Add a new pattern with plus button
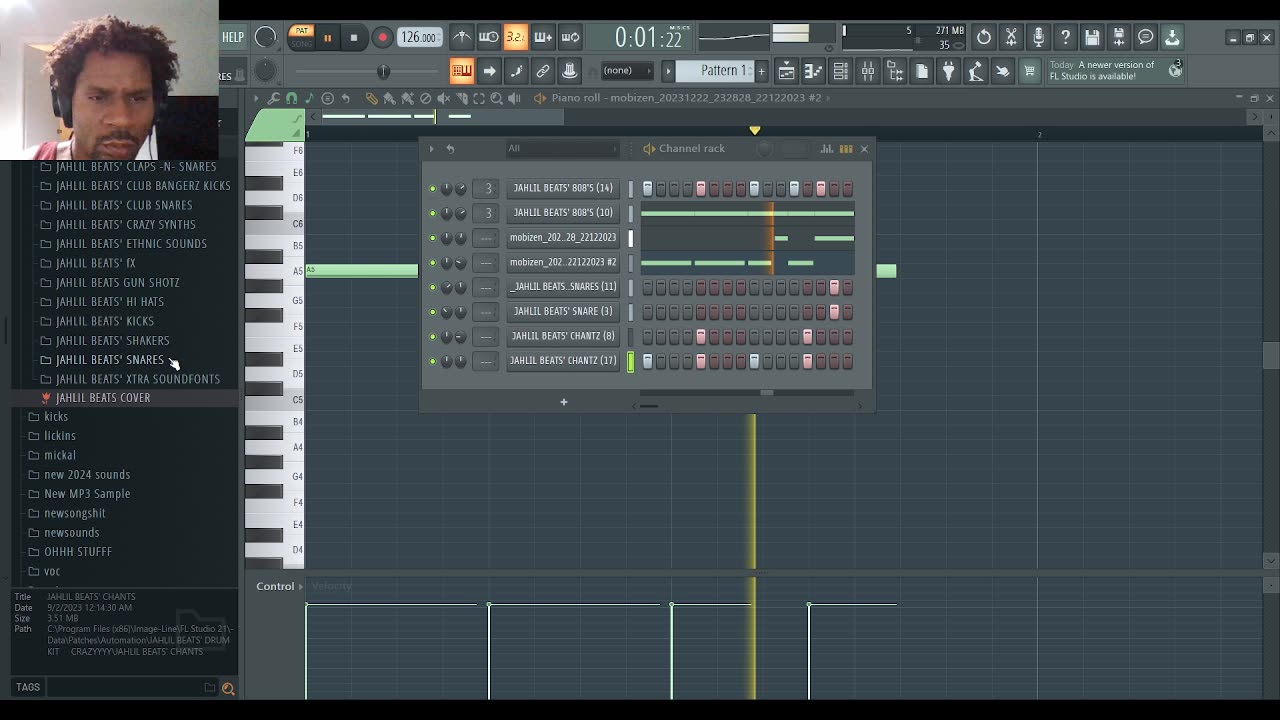 (761, 71)
